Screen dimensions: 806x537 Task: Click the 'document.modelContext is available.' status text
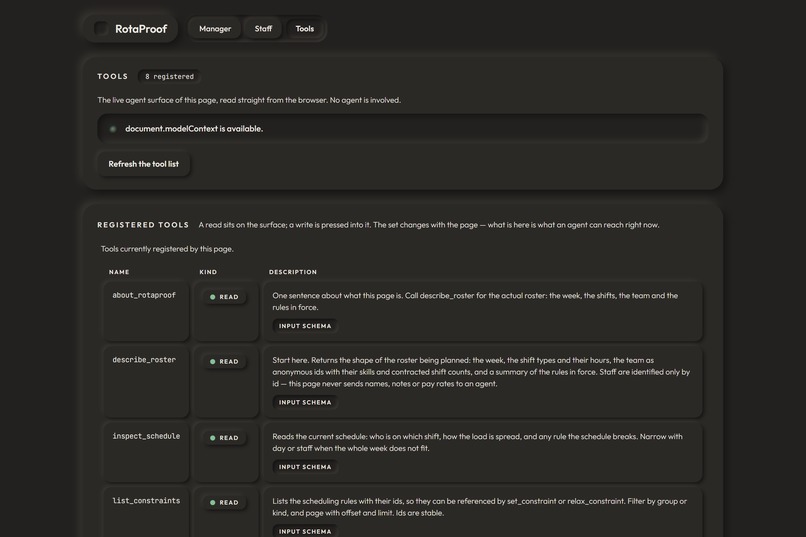point(194,129)
